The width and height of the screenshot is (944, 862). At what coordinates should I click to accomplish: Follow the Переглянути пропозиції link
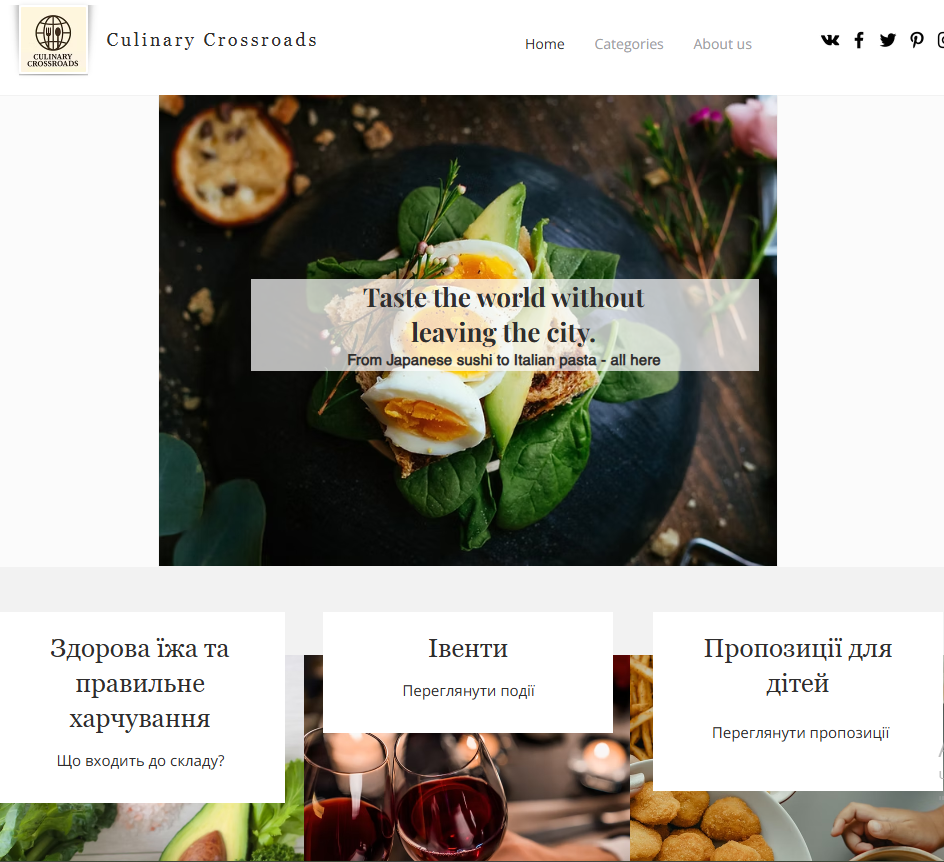click(x=800, y=733)
